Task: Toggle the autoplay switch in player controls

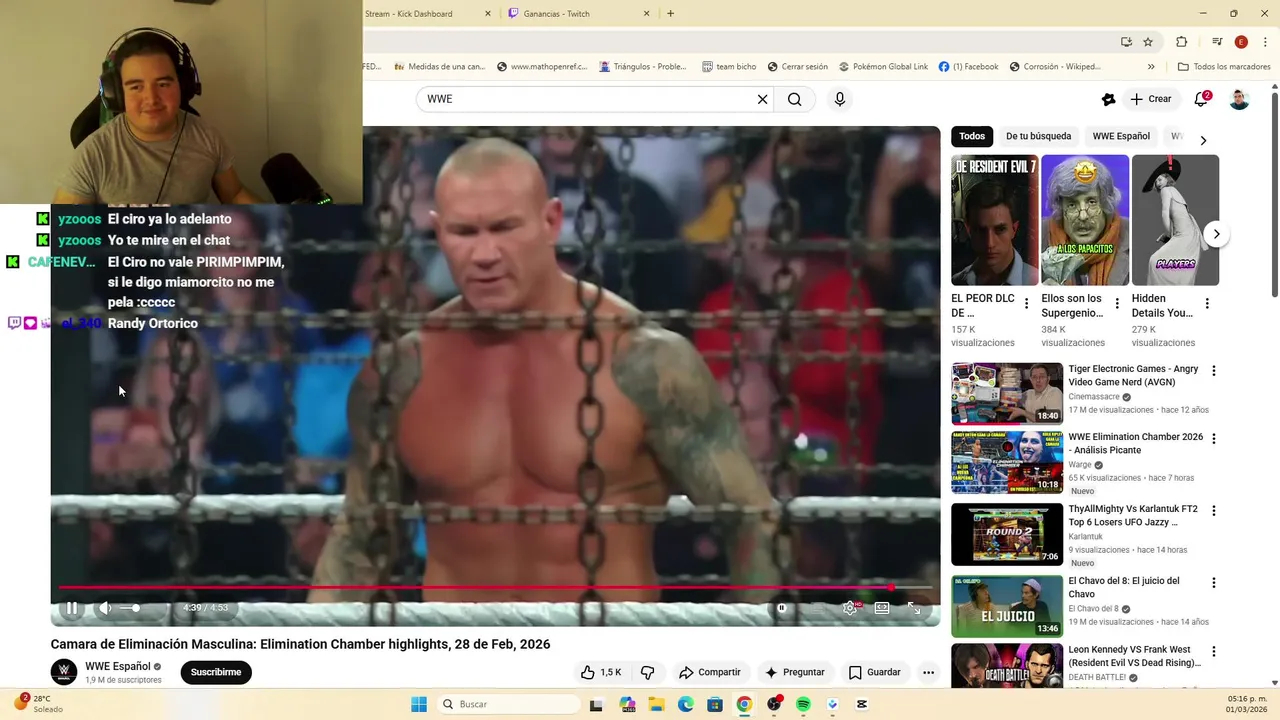Action: tap(782, 607)
